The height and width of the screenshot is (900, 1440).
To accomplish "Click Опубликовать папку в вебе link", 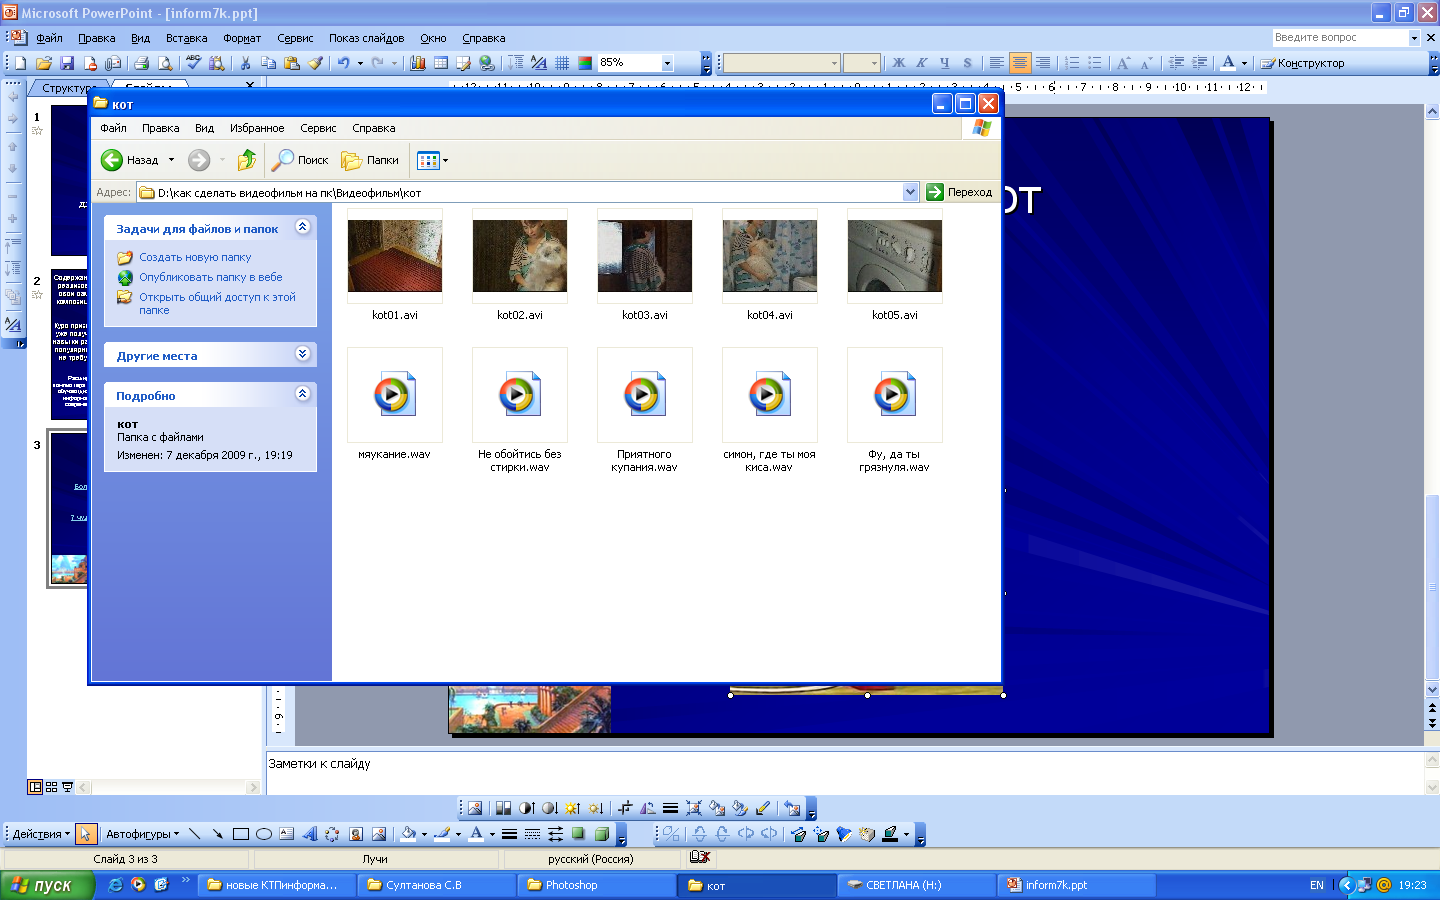I will click(211, 277).
